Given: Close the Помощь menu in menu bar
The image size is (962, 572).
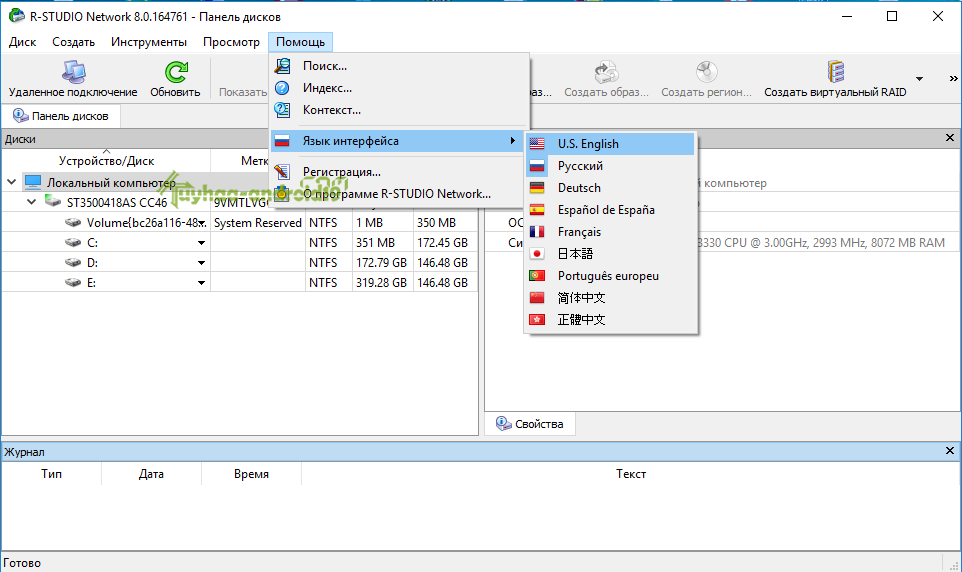Looking at the screenshot, I should 301,42.
